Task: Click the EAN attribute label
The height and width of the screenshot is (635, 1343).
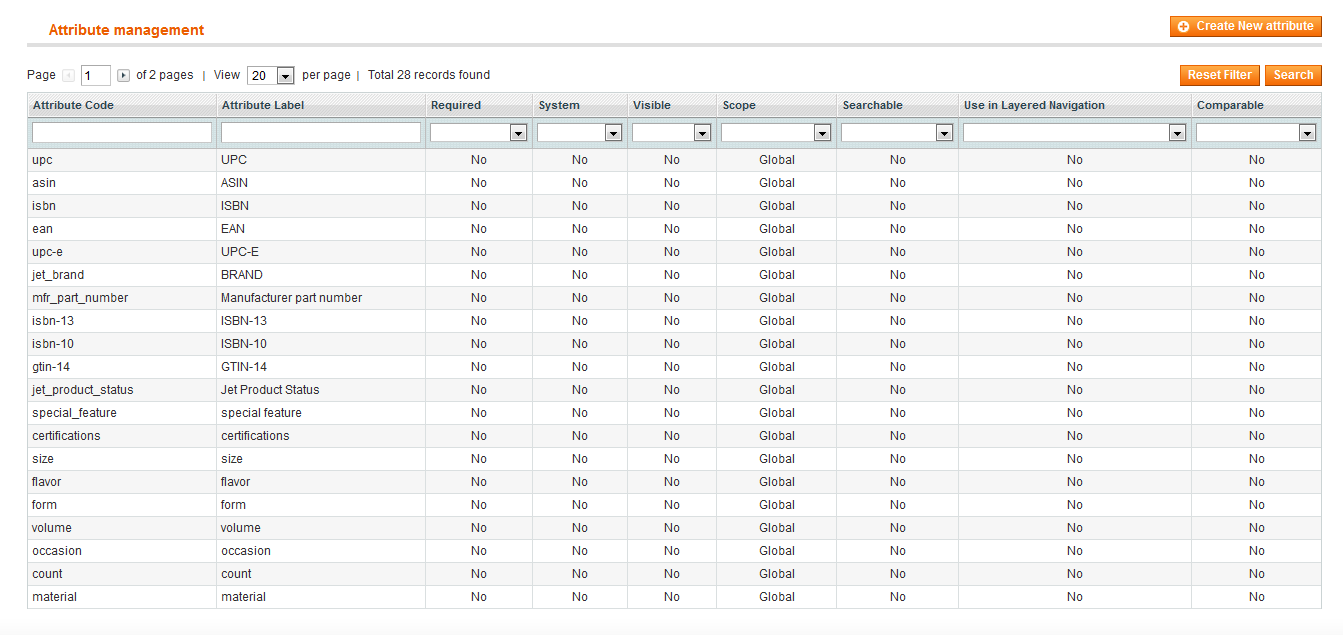Action: (x=233, y=229)
